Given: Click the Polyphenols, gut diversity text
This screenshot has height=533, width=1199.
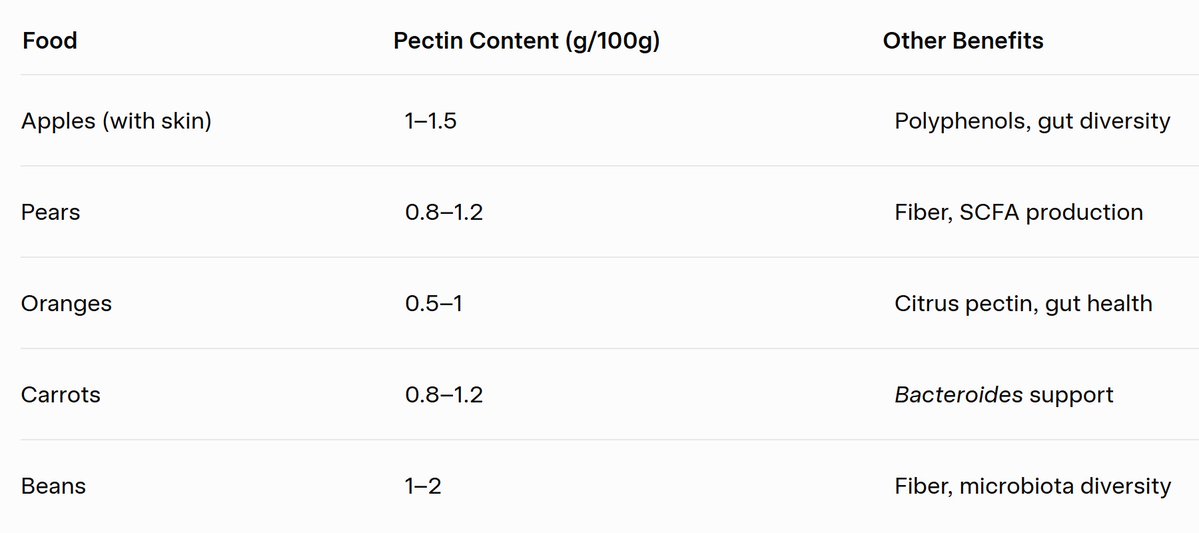Looking at the screenshot, I should 1032,121.
